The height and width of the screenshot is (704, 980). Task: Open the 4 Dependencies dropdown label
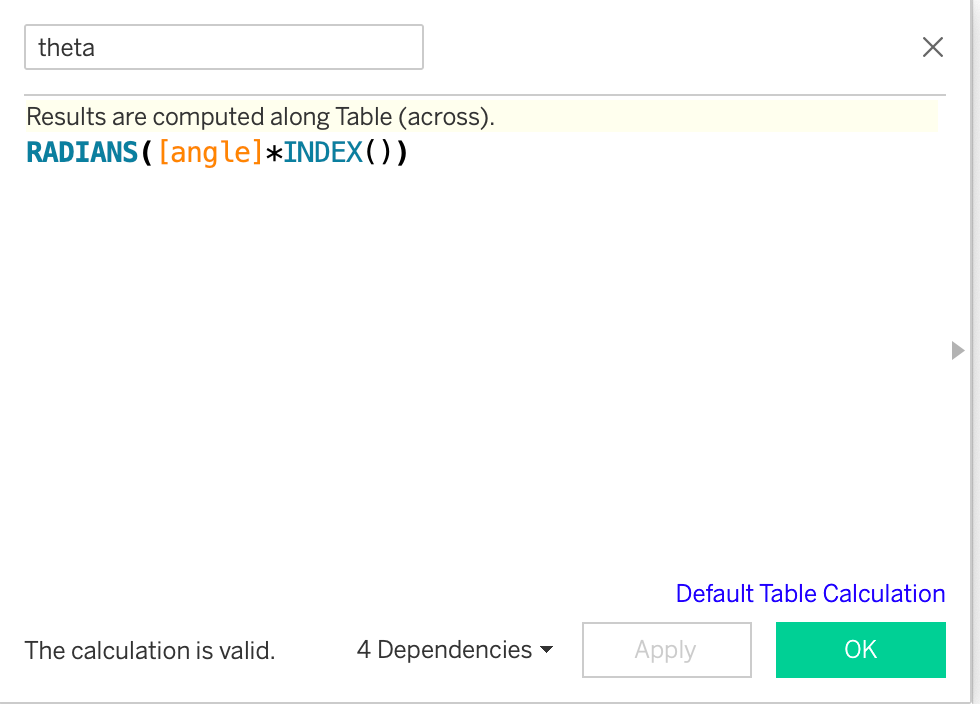[444, 650]
